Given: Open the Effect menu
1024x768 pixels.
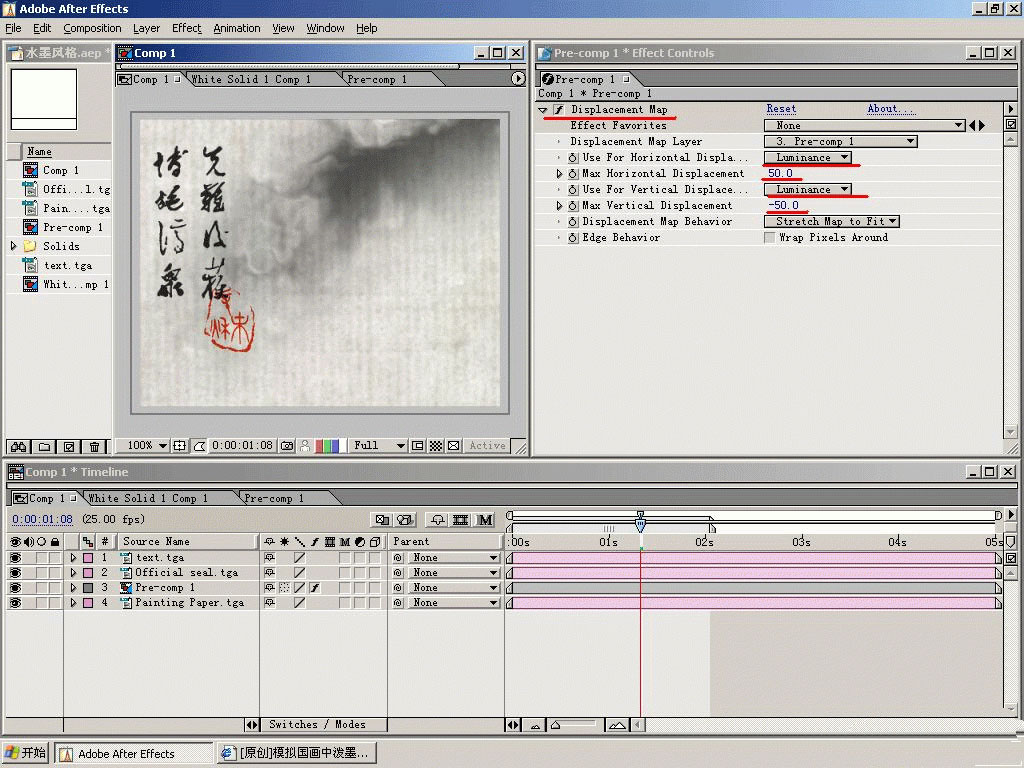Looking at the screenshot, I should 187,28.
